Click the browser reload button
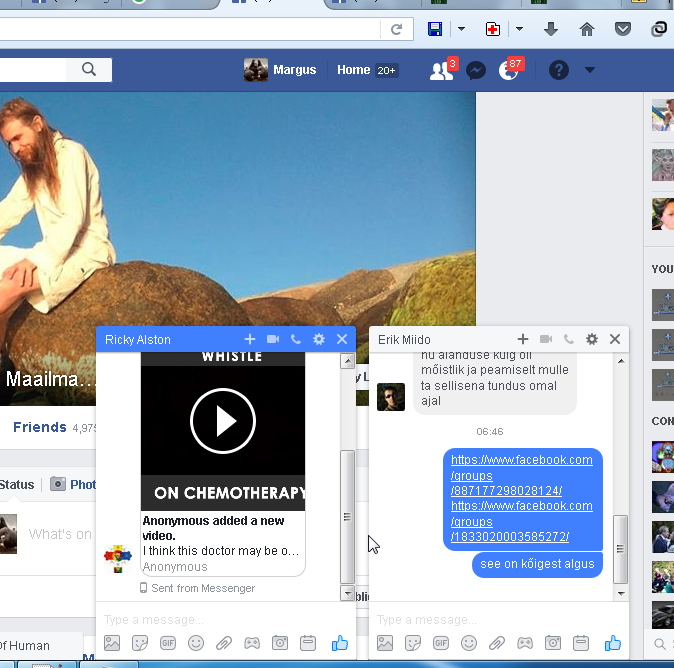 click(x=396, y=29)
